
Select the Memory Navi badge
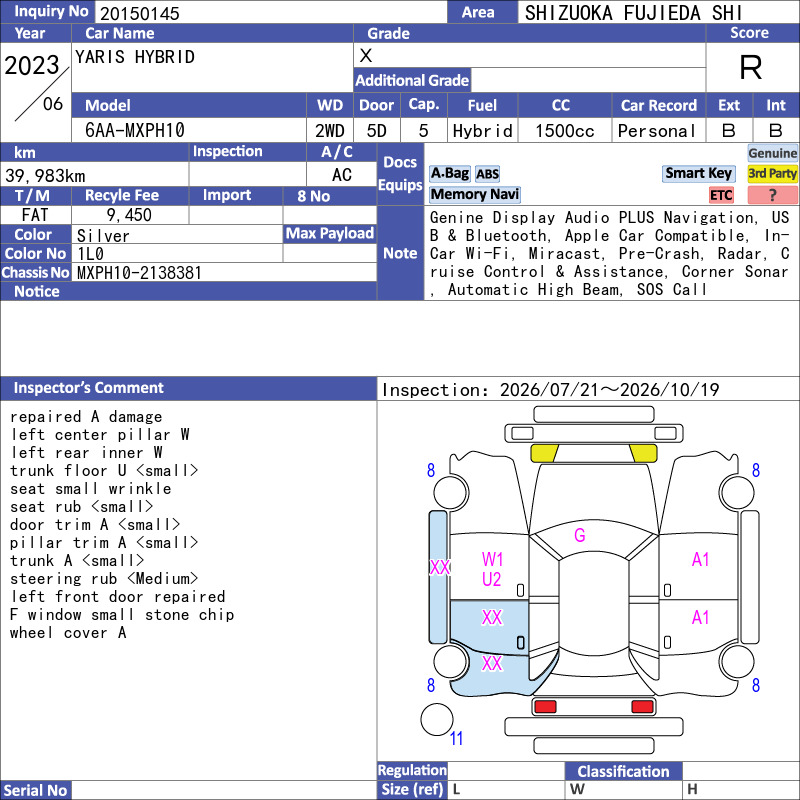pyautogui.click(x=474, y=194)
